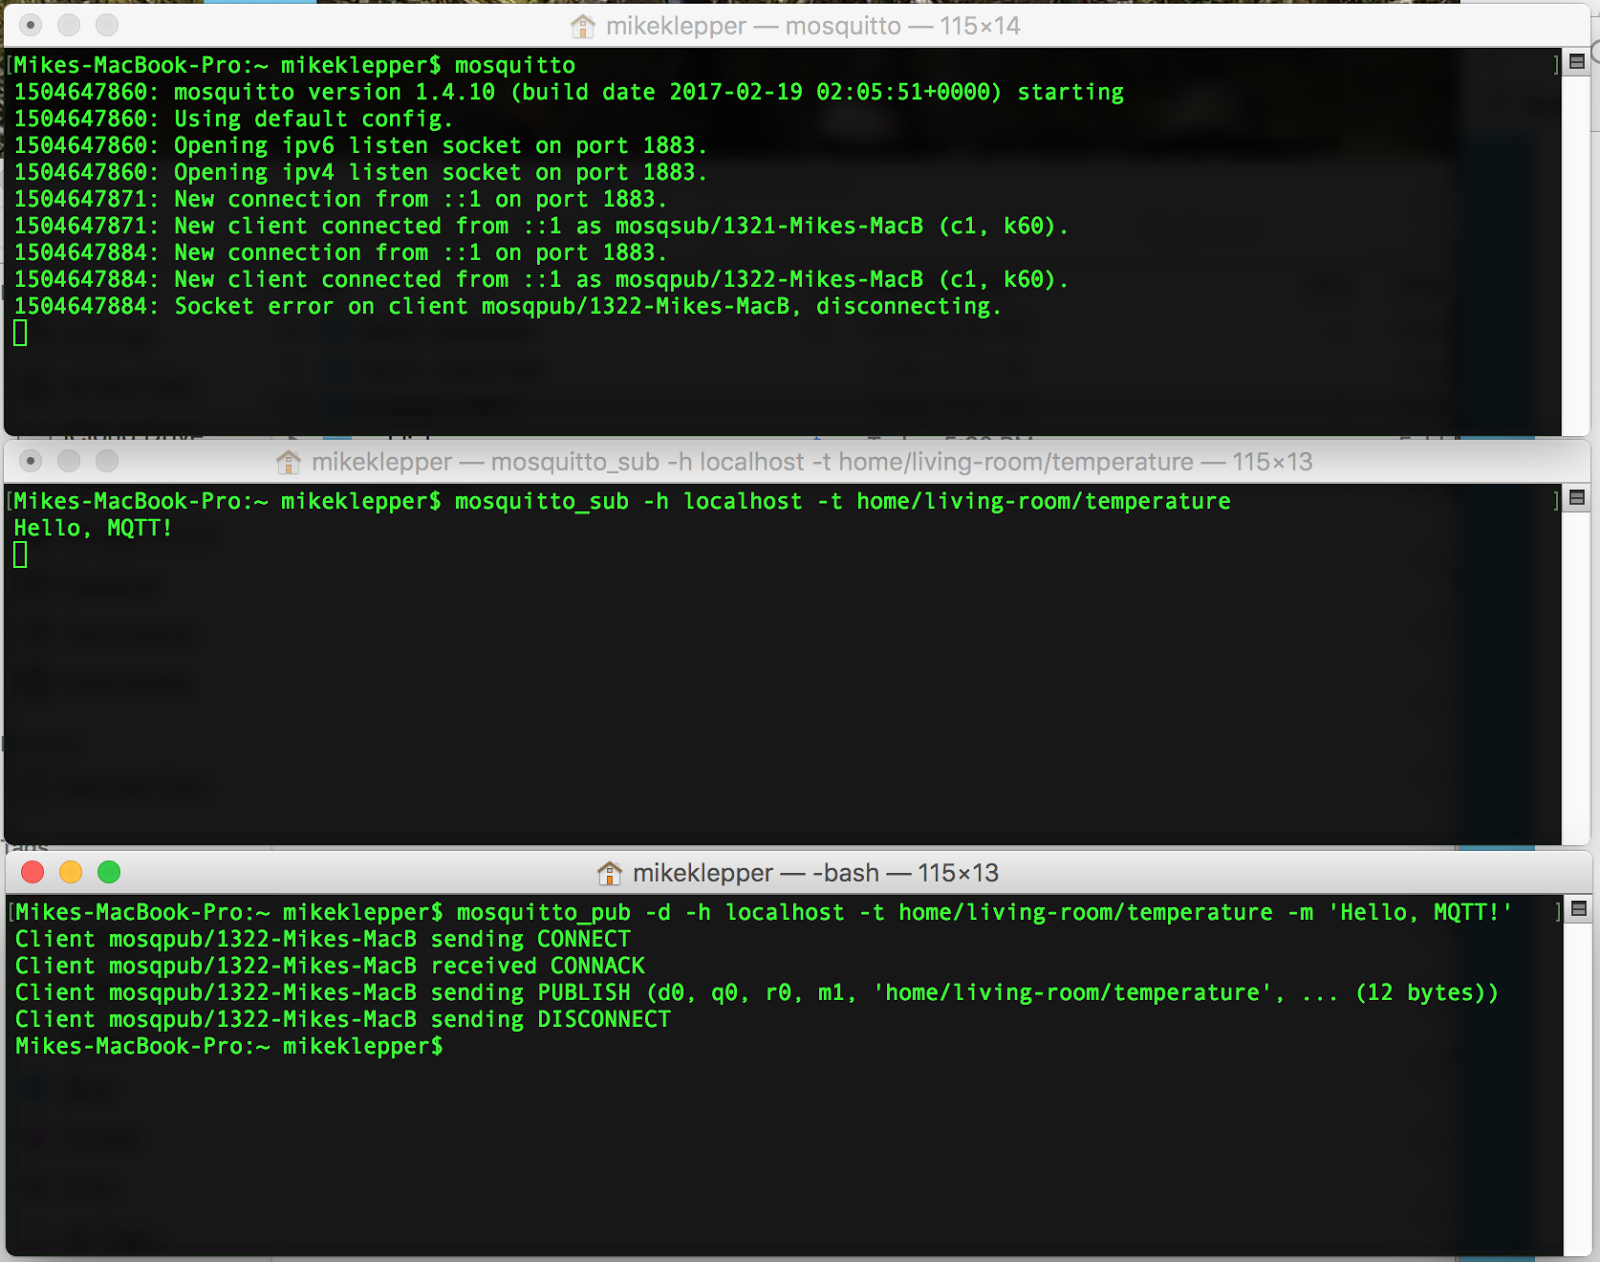Click the mosquitto_sub window title text
This screenshot has width=1600, height=1262.
[x=812, y=462]
